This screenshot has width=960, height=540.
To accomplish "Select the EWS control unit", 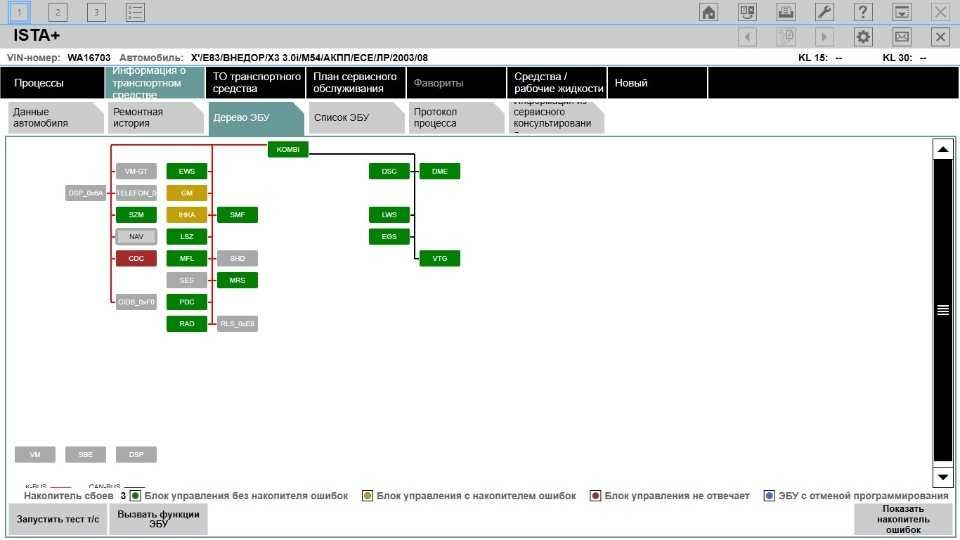I will tap(187, 171).
